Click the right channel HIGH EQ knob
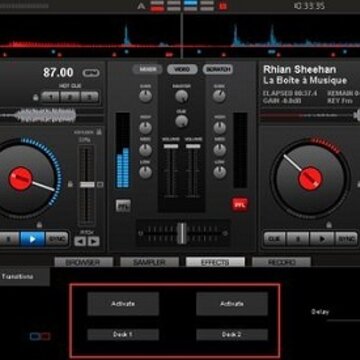The width and height of the screenshot is (360, 360). [x=219, y=128]
